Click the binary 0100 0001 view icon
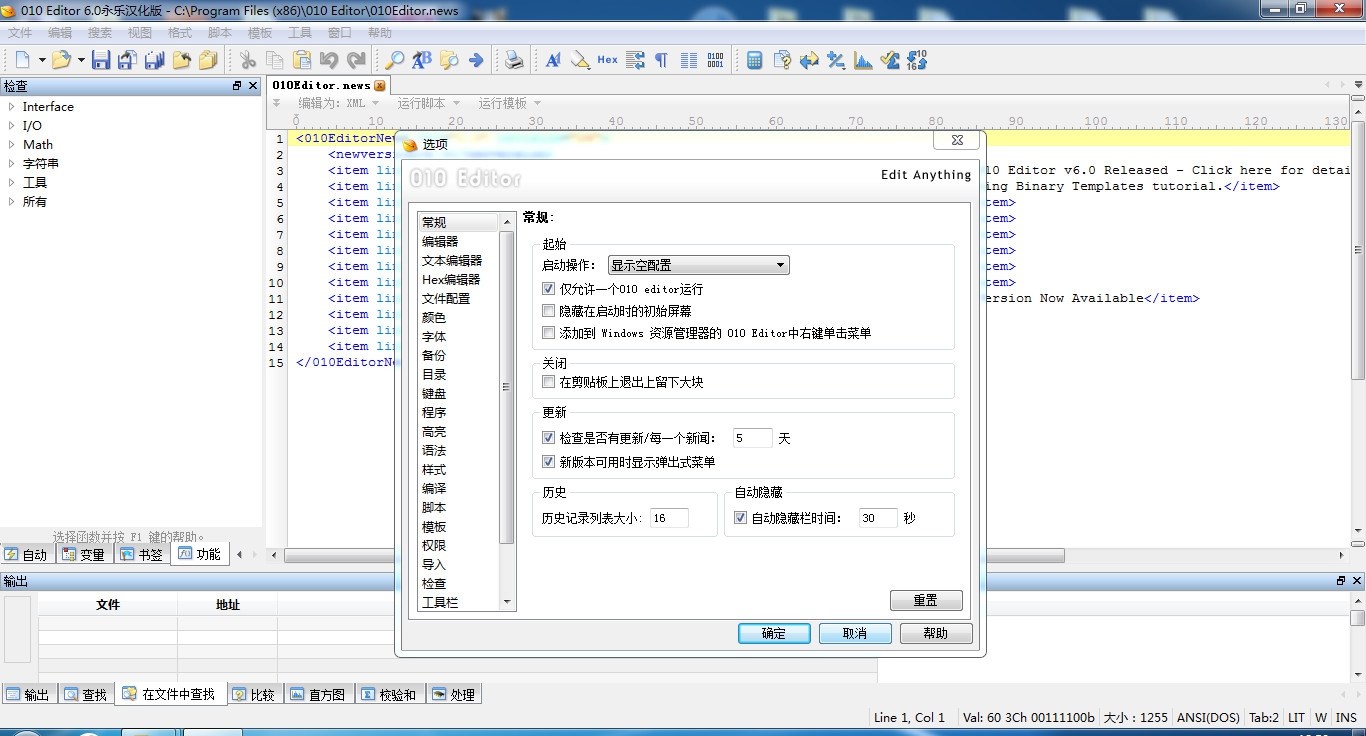This screenshot has width=1366, height=736. tap(715, 60)
